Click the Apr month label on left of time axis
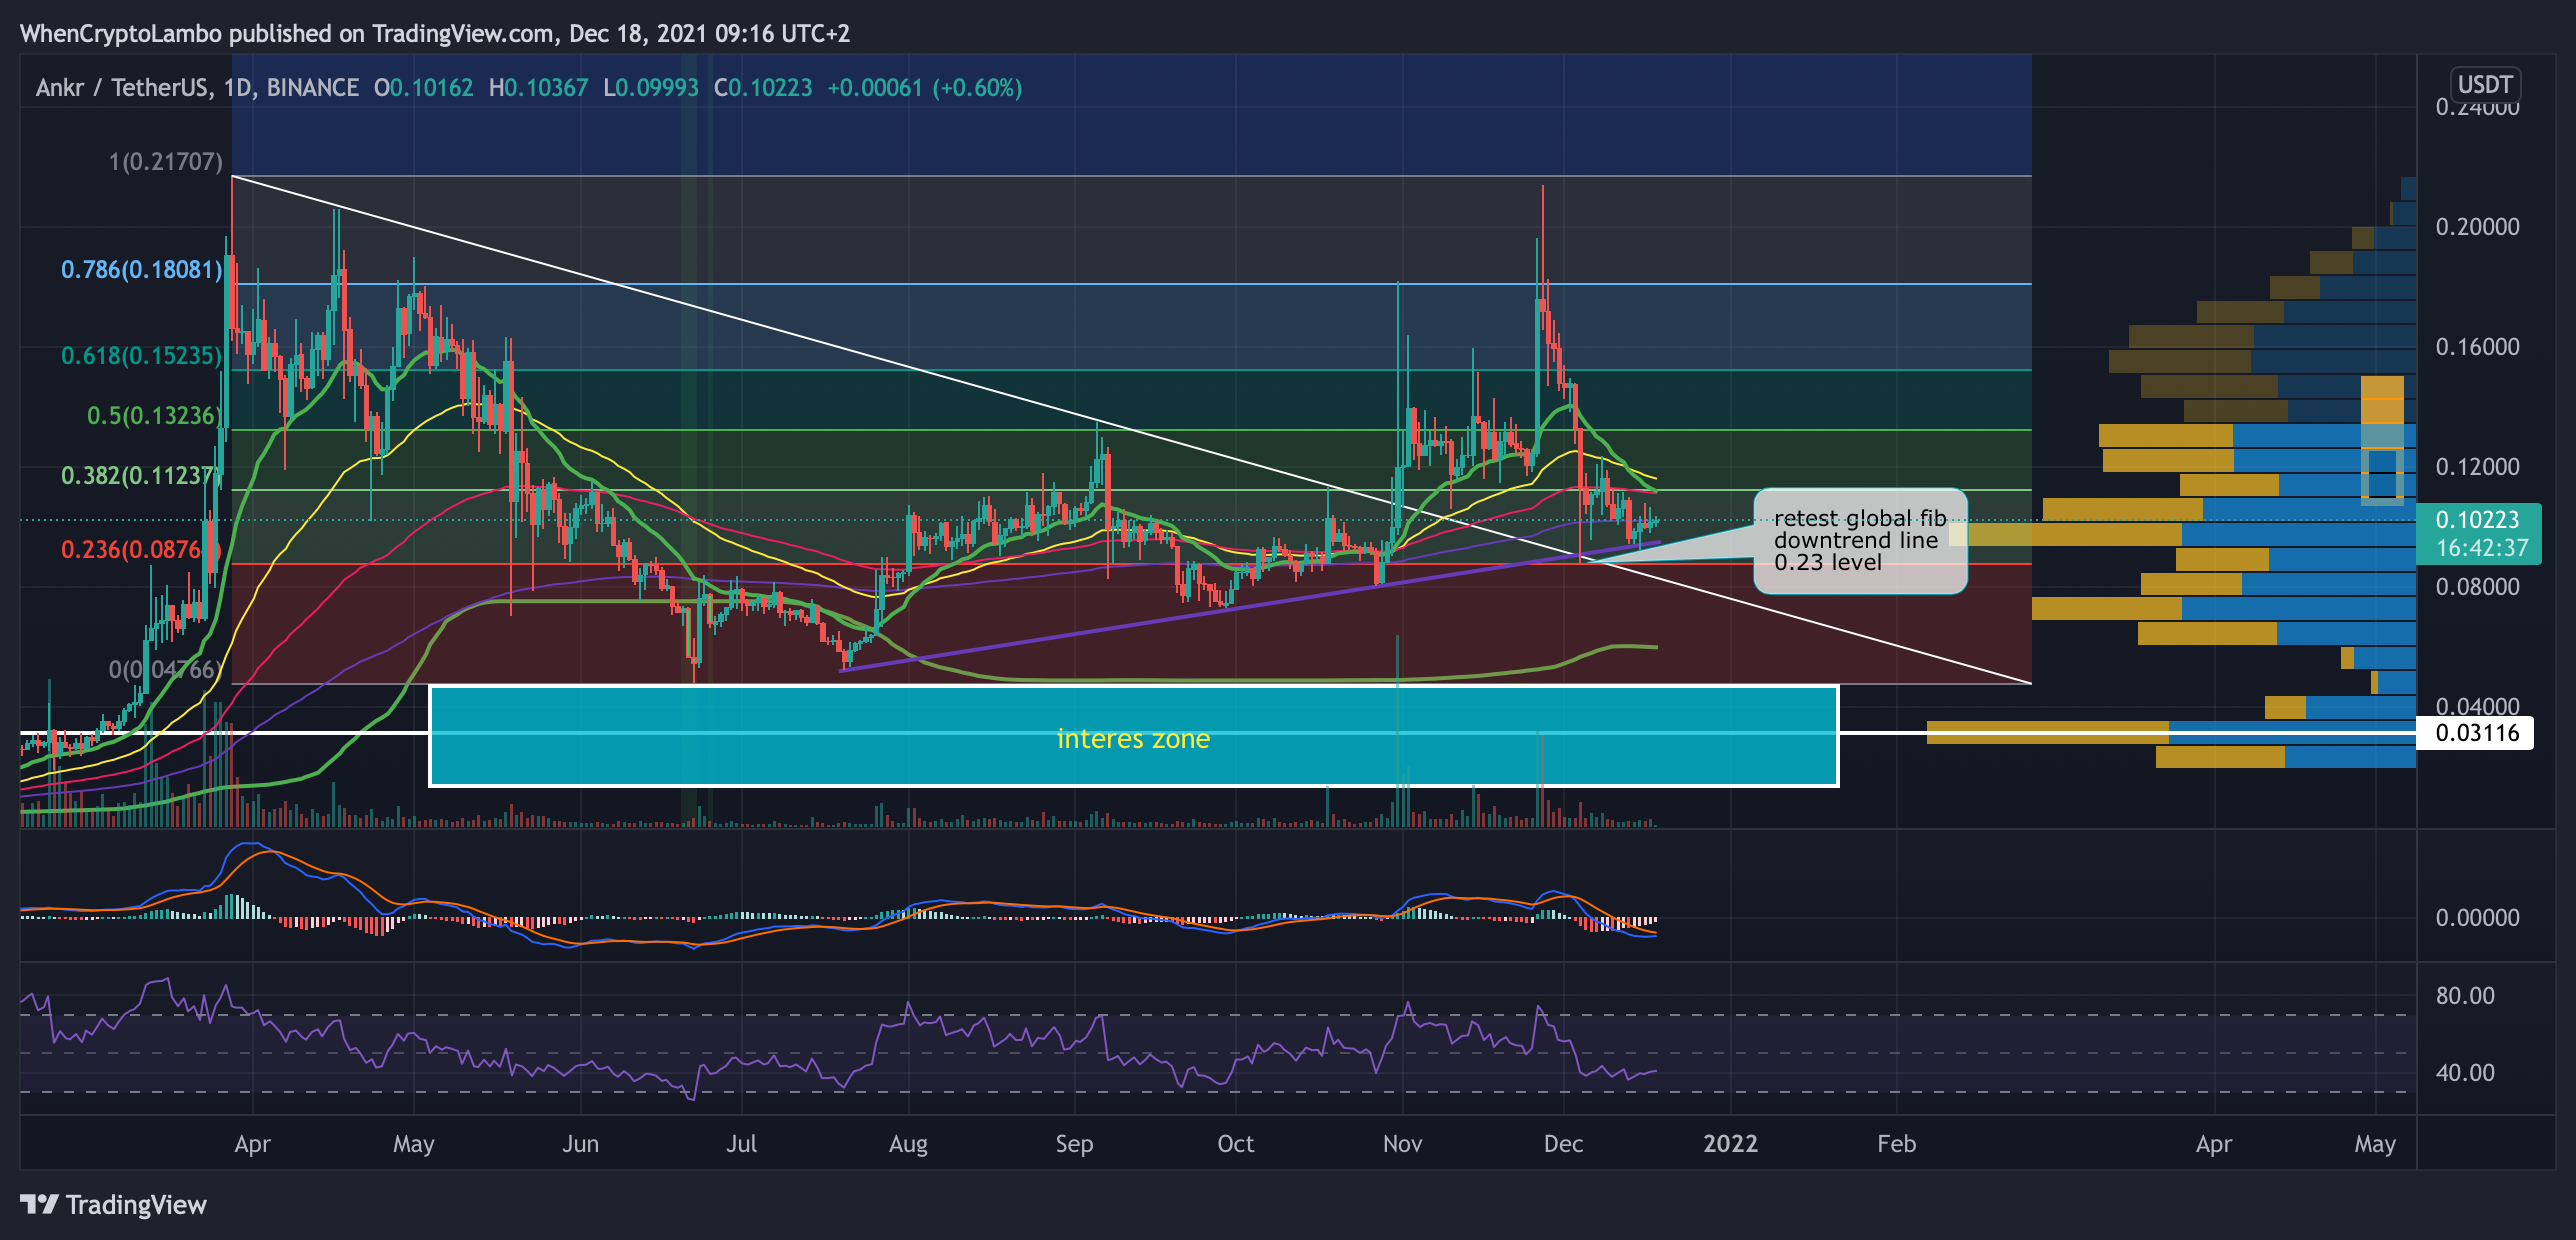The width and height of the screenshot is (2576, 1240). pos(252,1144)
